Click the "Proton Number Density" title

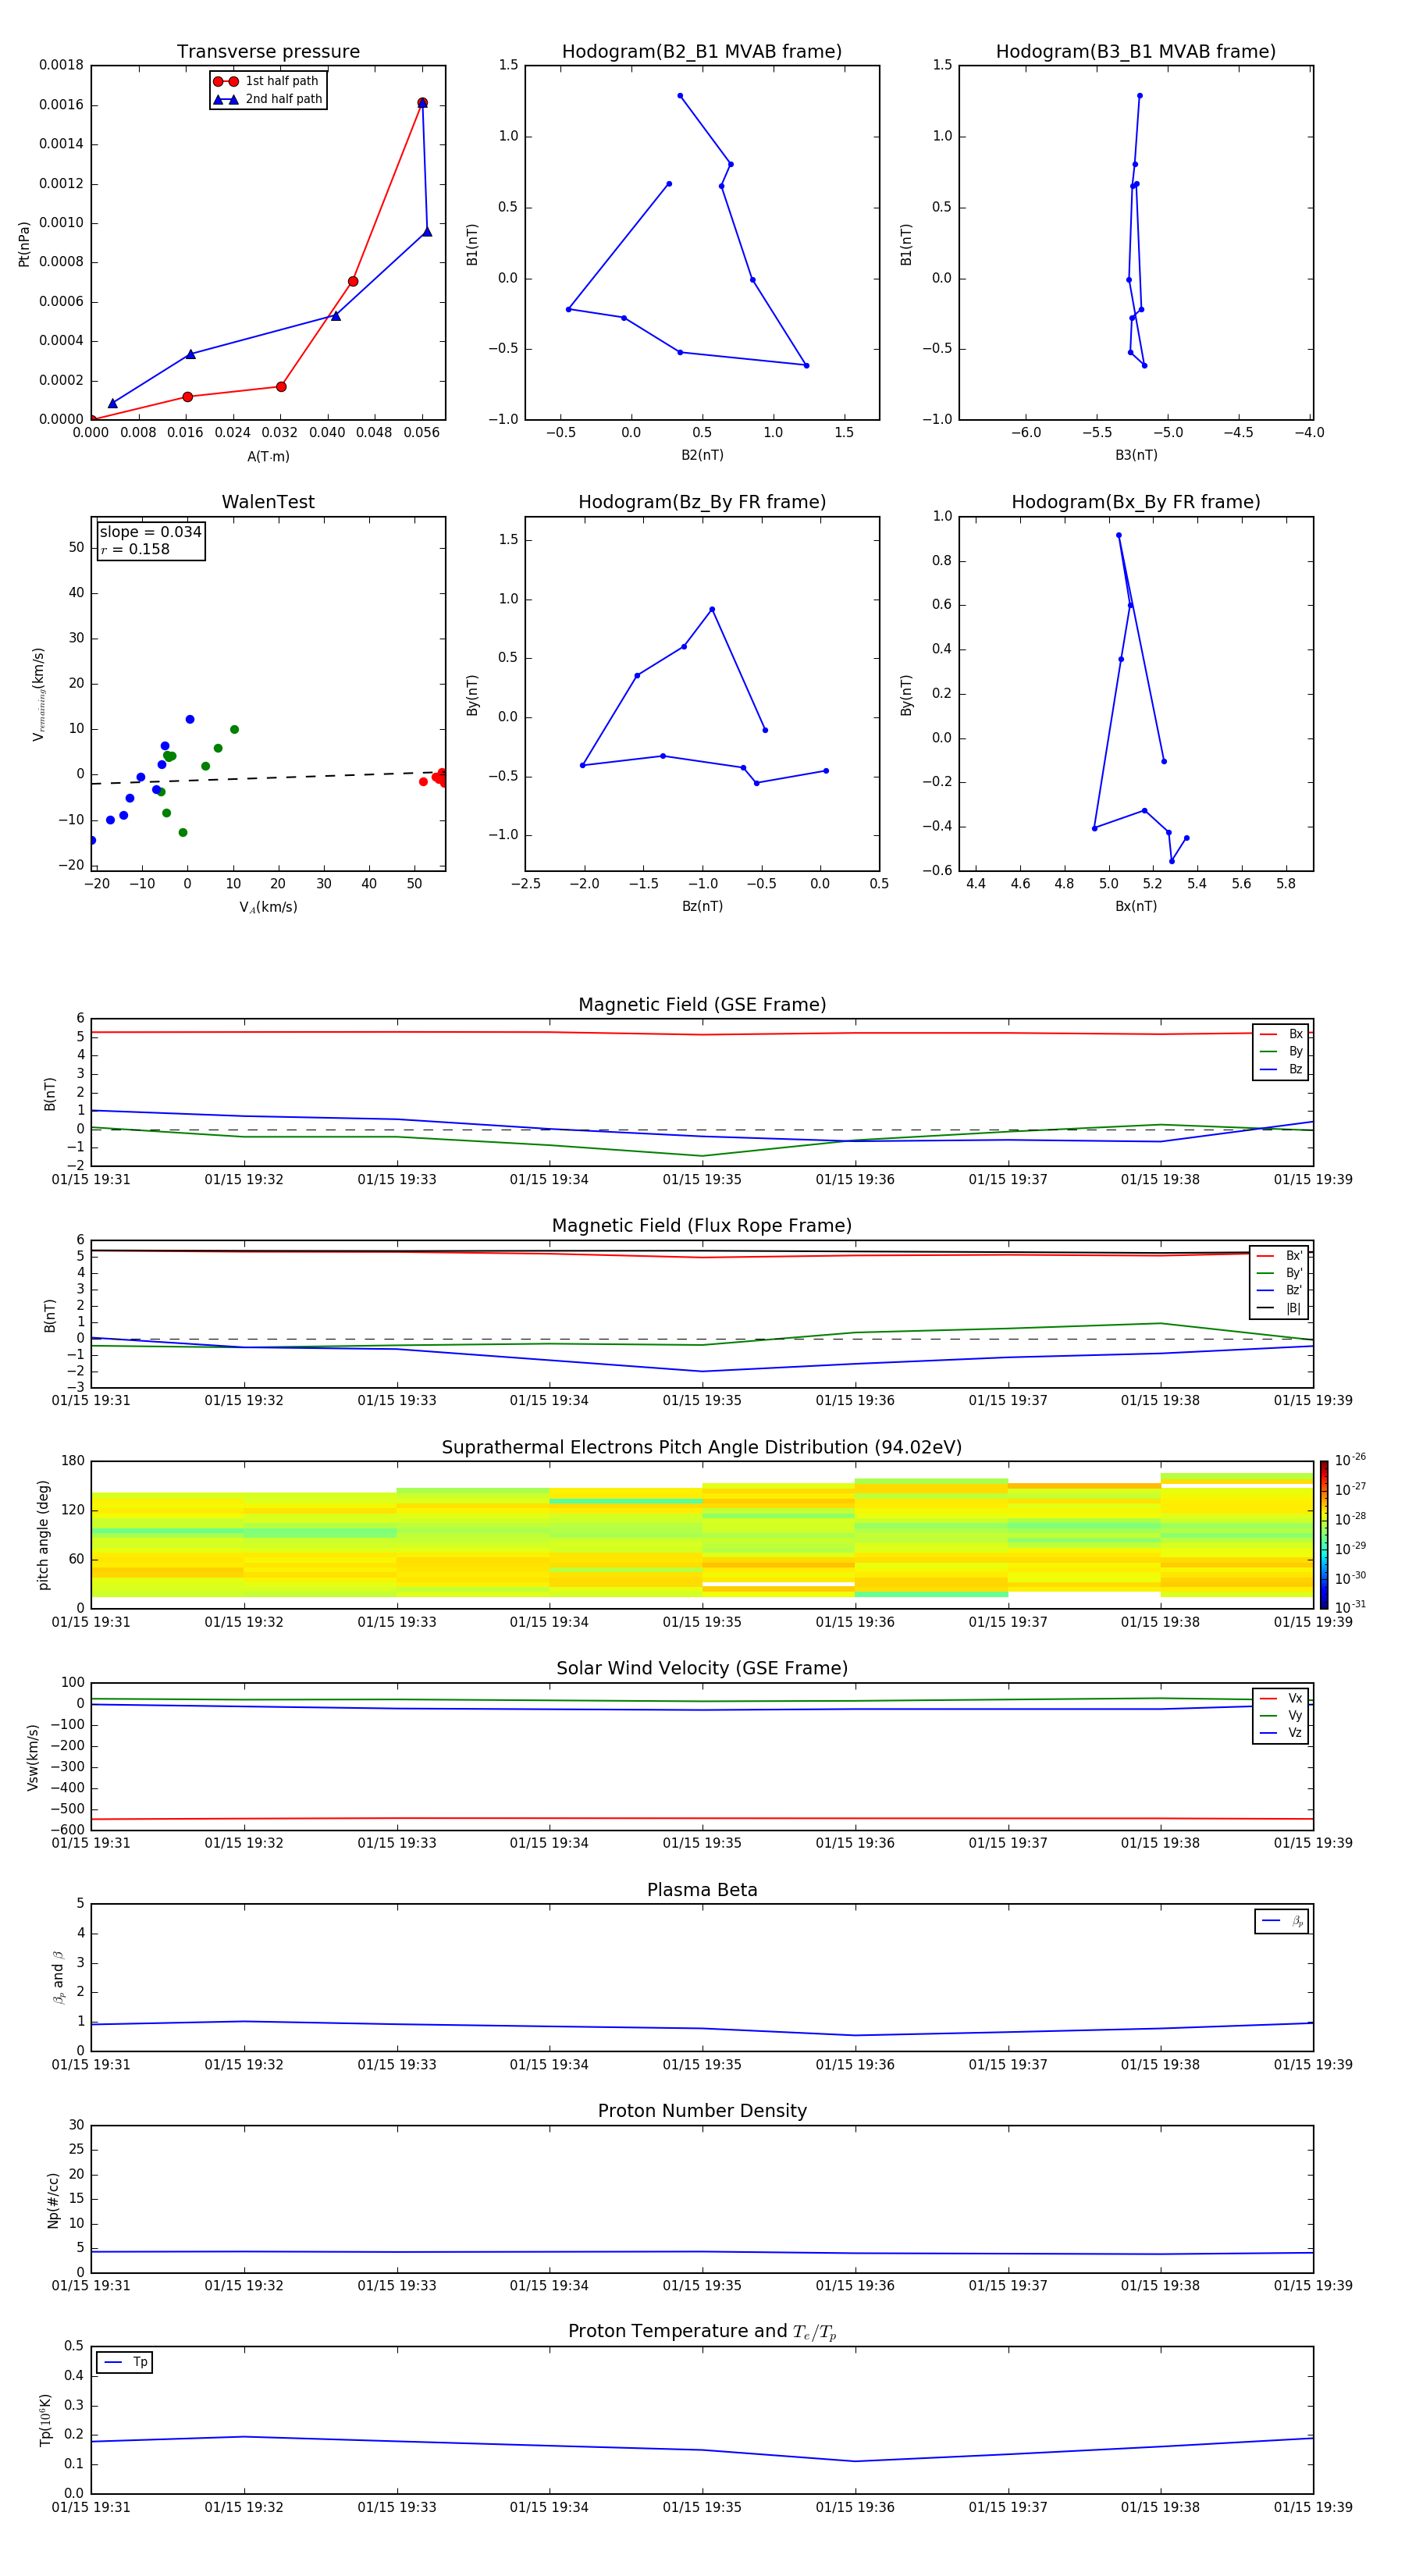(702, 2111)
